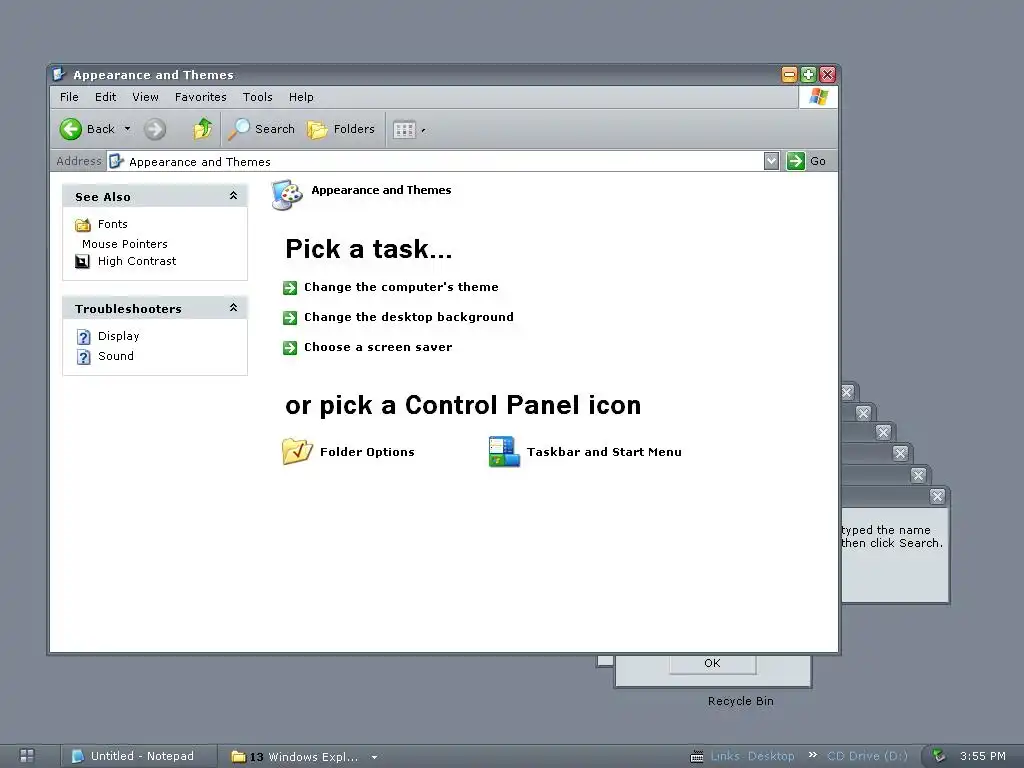Click the Fonts link text
The image size is (1024, 768).
coord(112,224)
